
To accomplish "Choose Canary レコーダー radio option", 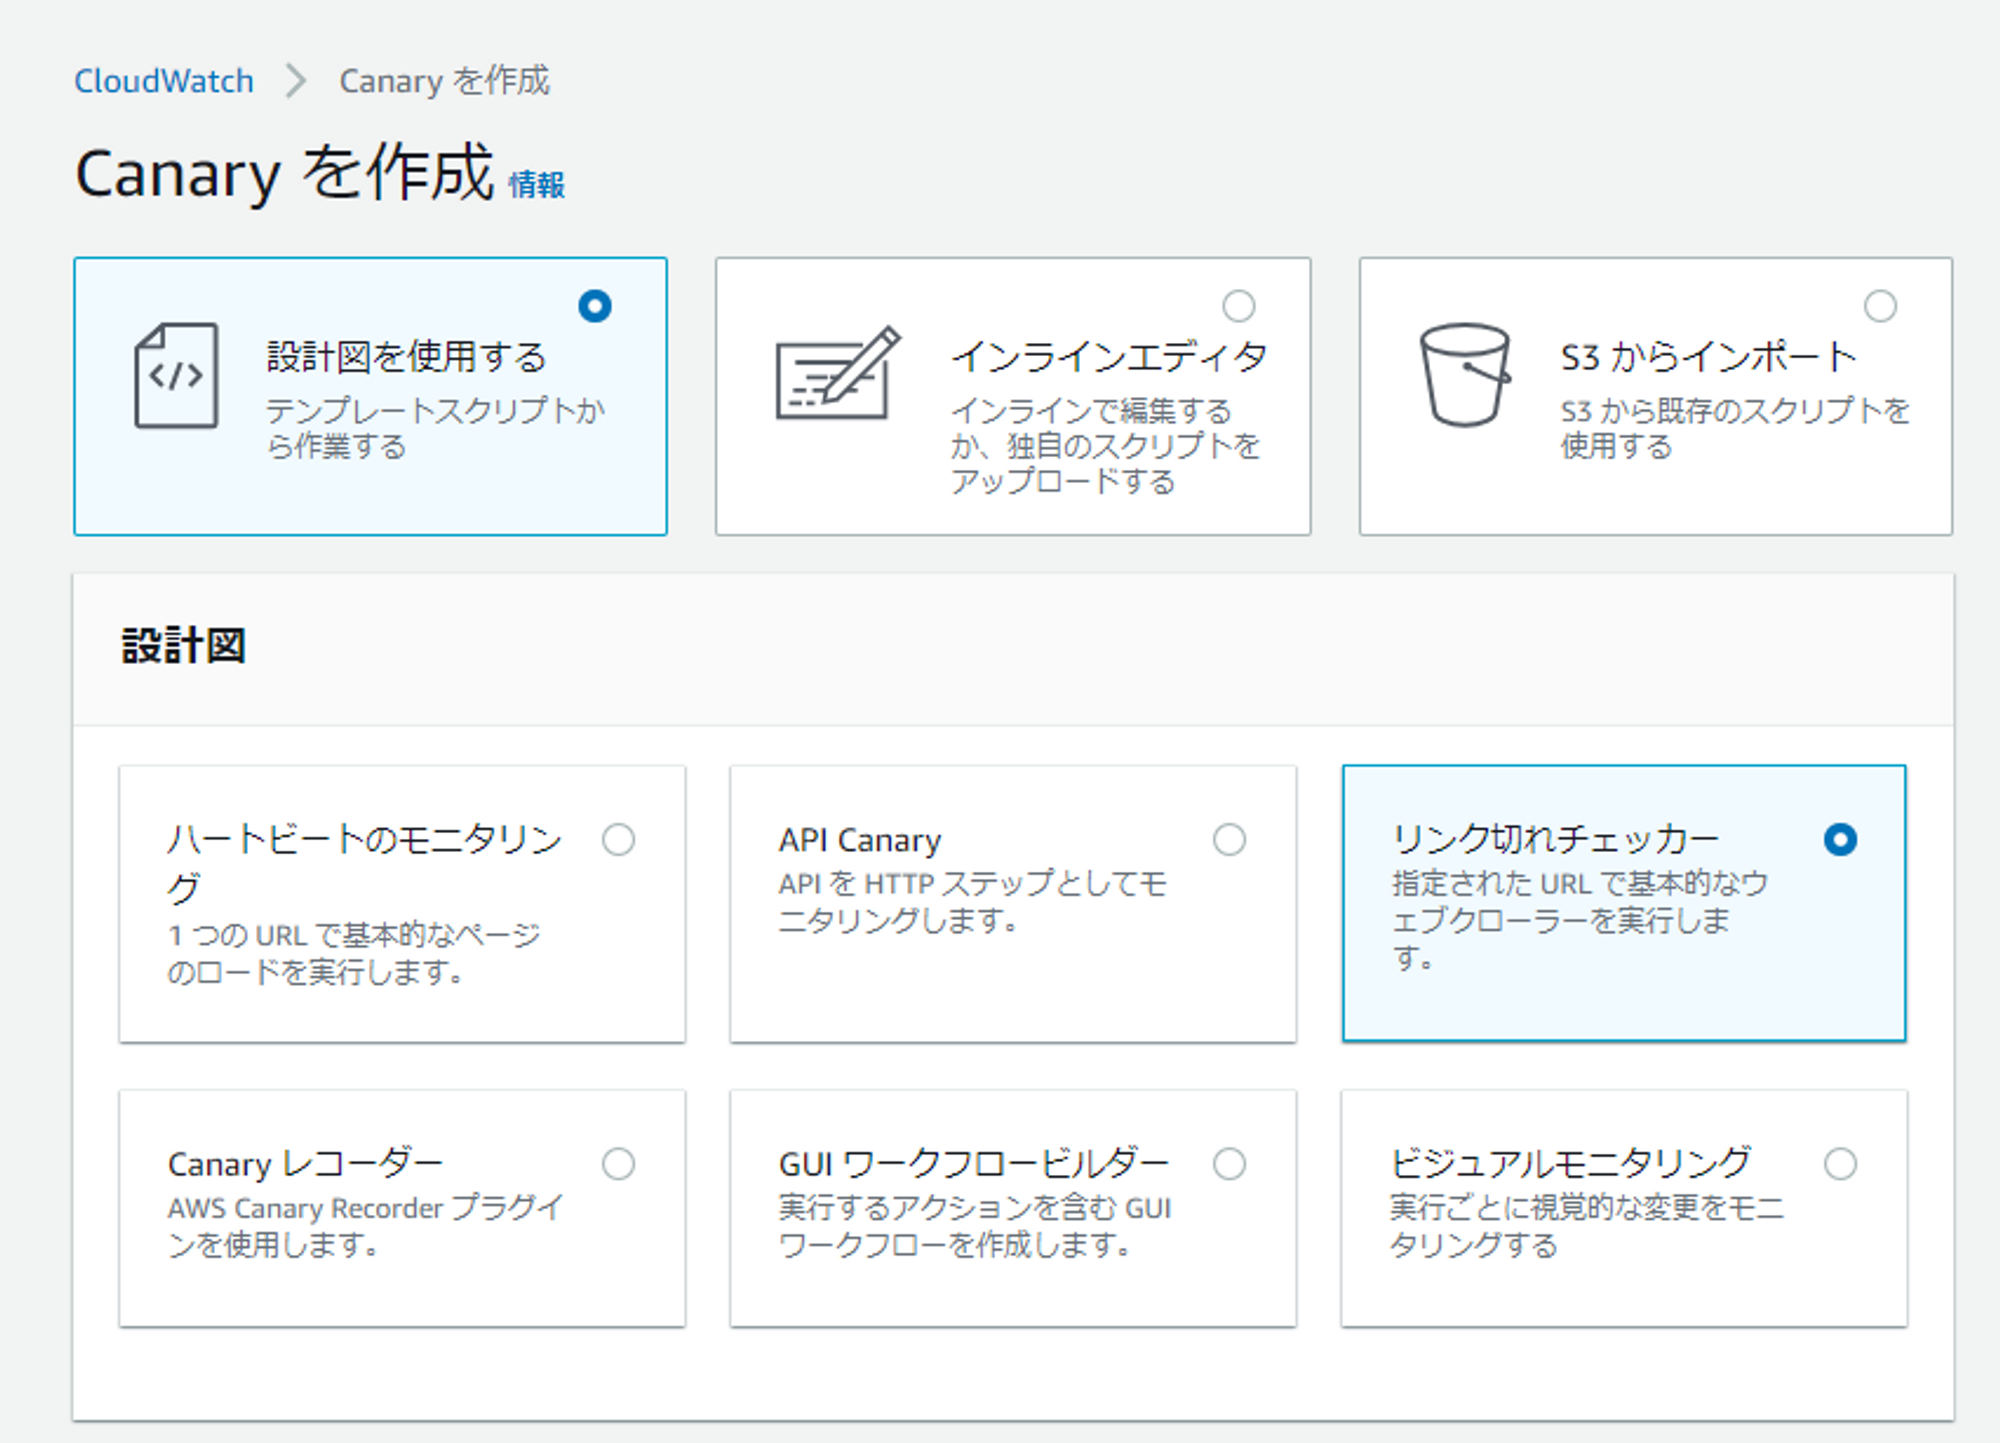I will (x=618, y=1163).
